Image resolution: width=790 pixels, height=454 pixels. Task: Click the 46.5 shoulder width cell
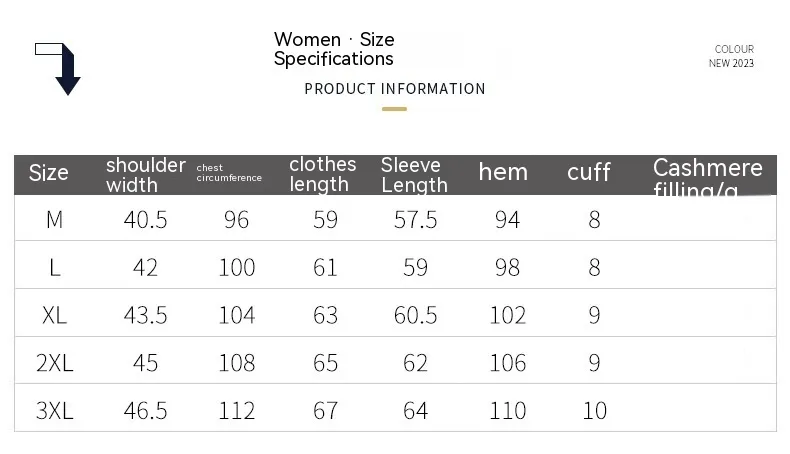145,410
